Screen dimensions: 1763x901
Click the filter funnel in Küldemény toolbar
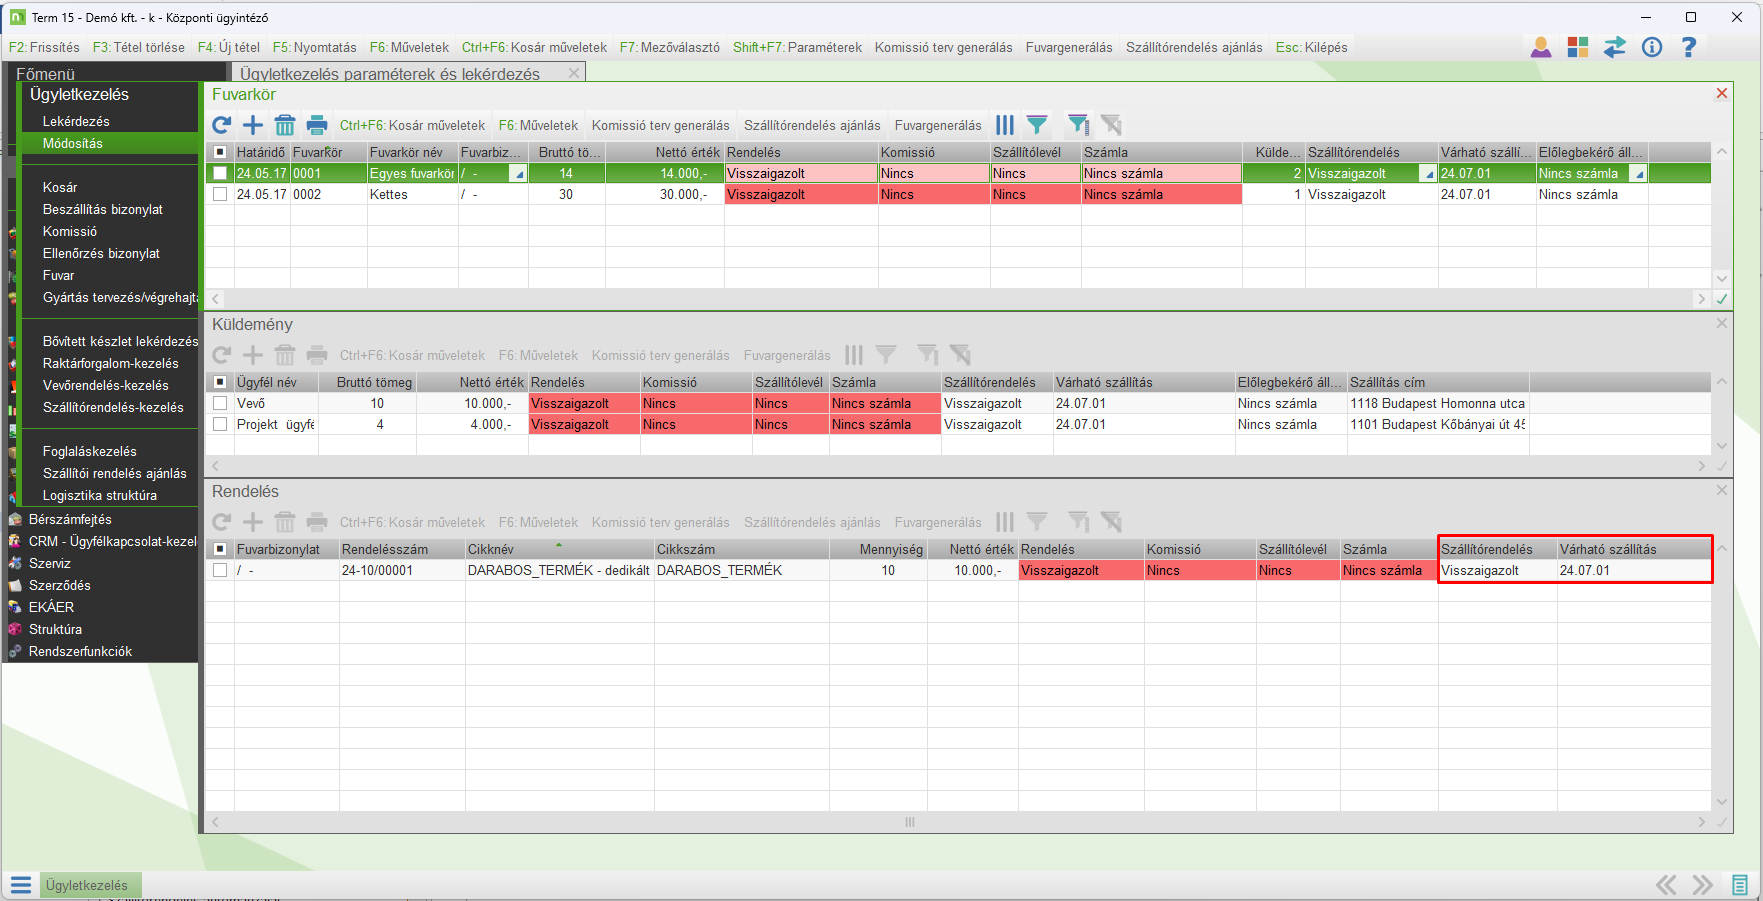(886, 355)
